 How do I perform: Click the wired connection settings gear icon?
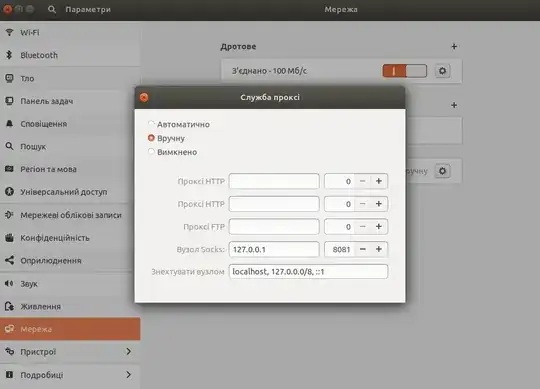[442, 71]
